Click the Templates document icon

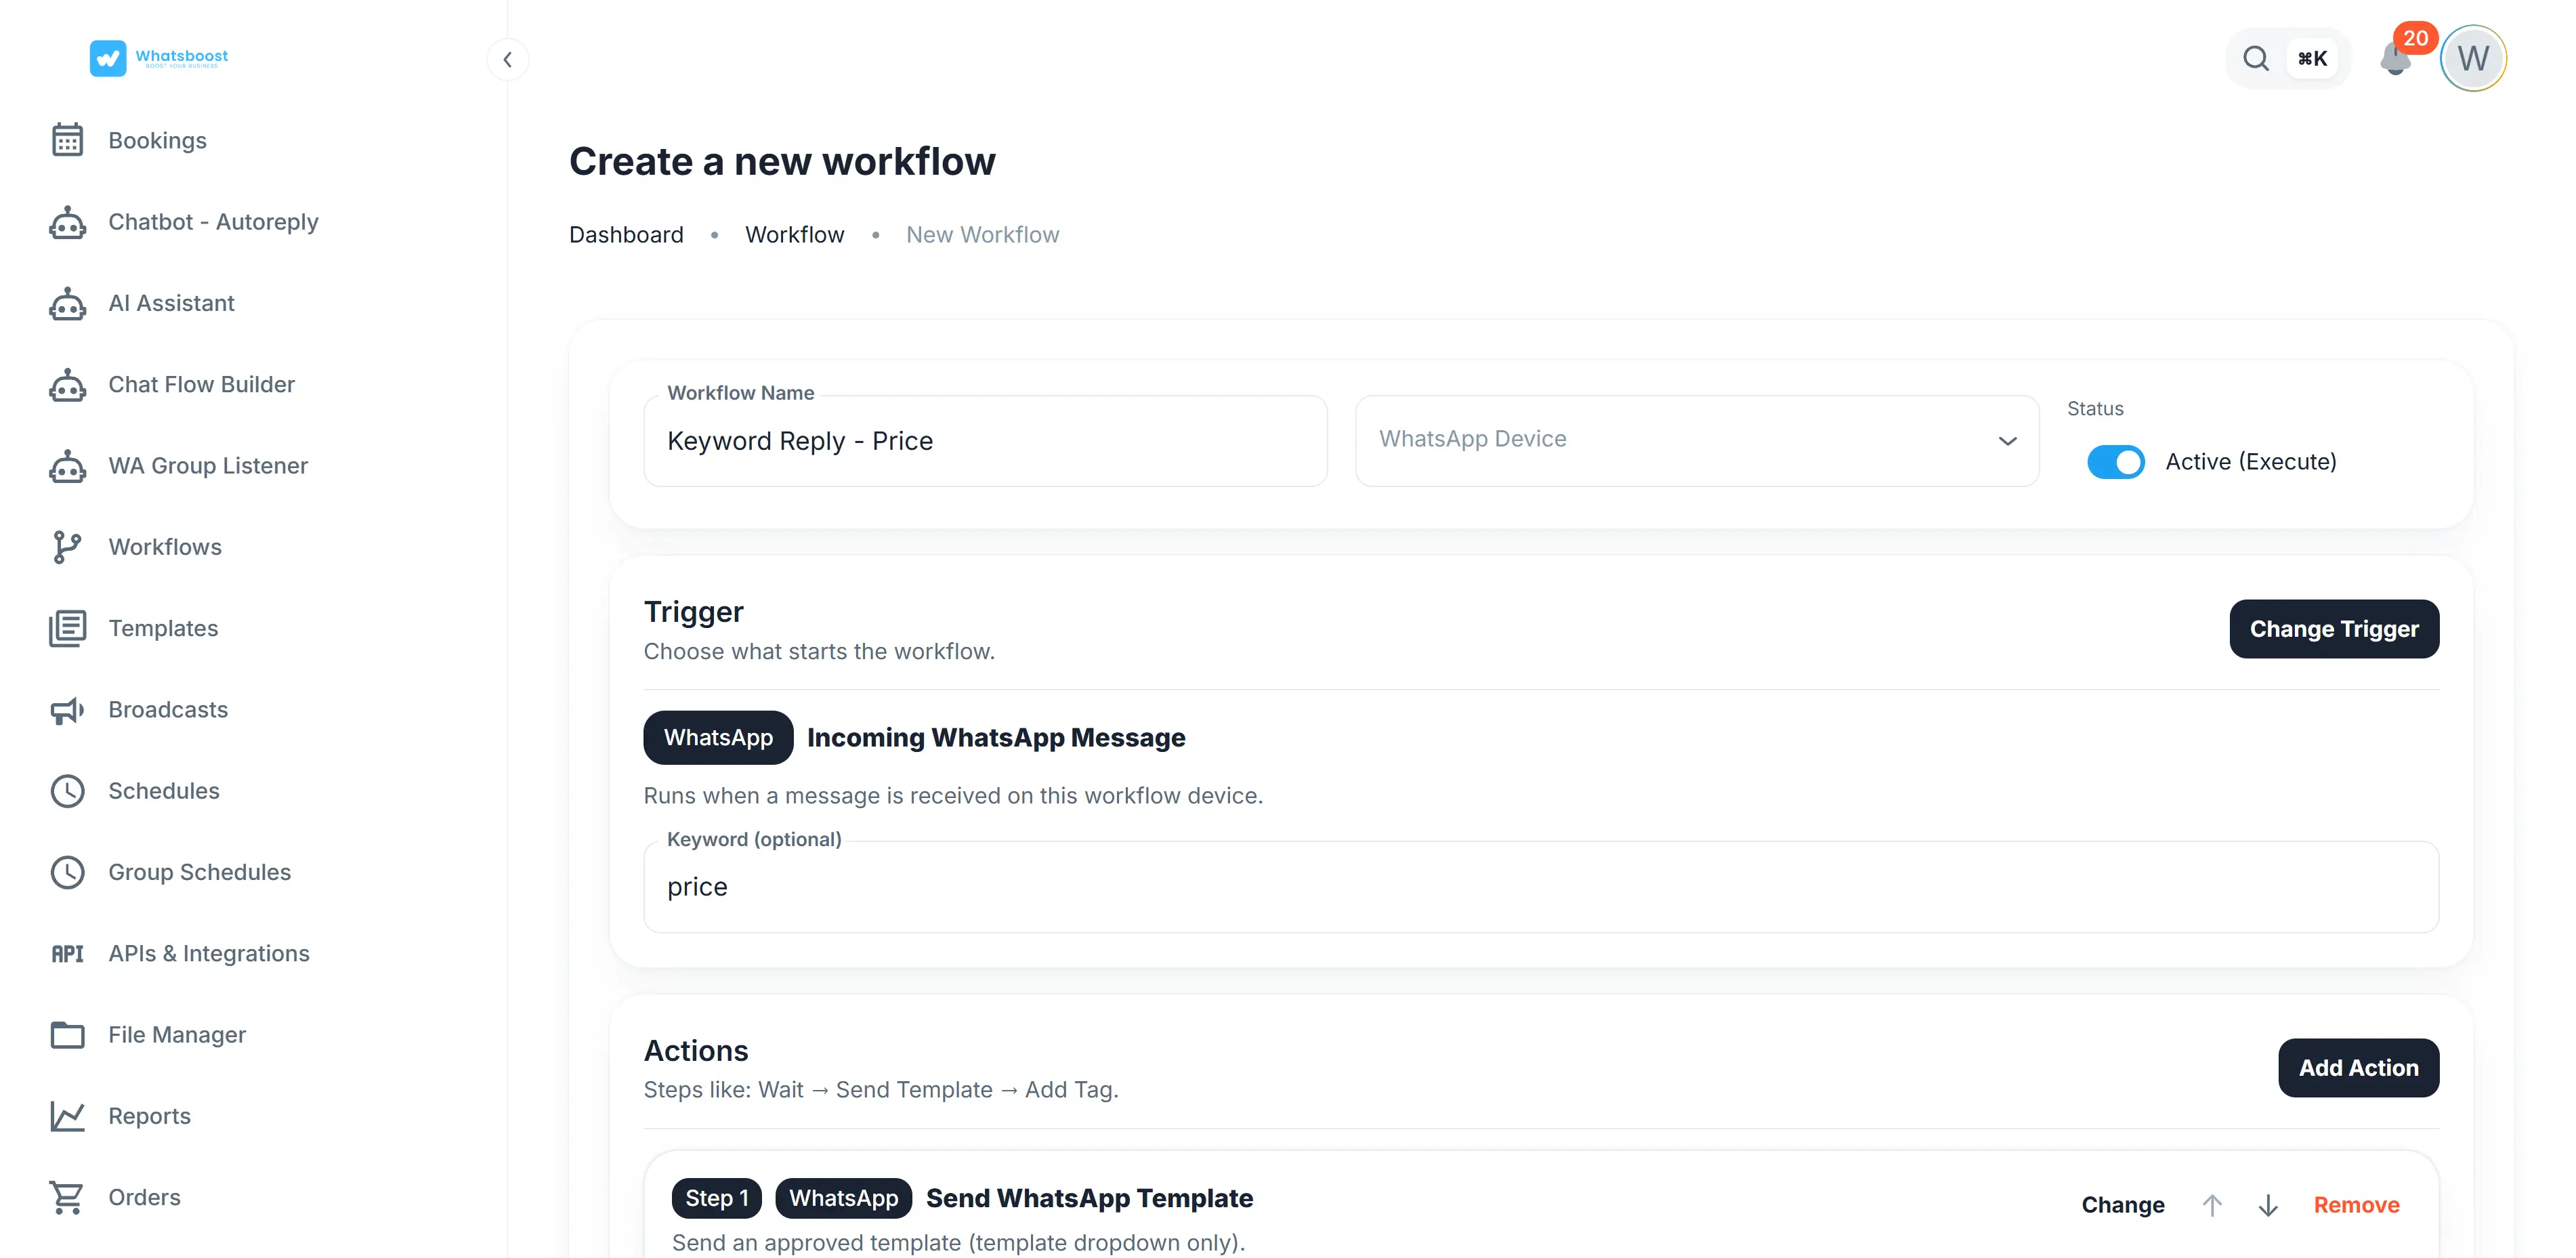tap(67, 628)
